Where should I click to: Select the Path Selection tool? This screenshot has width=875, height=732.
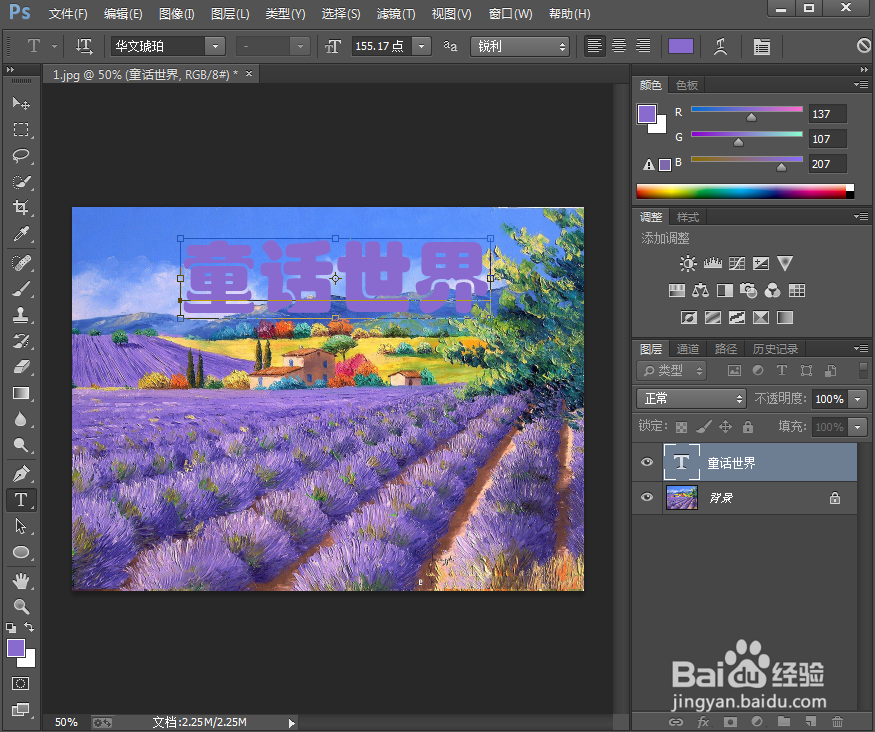coord(21,526)
